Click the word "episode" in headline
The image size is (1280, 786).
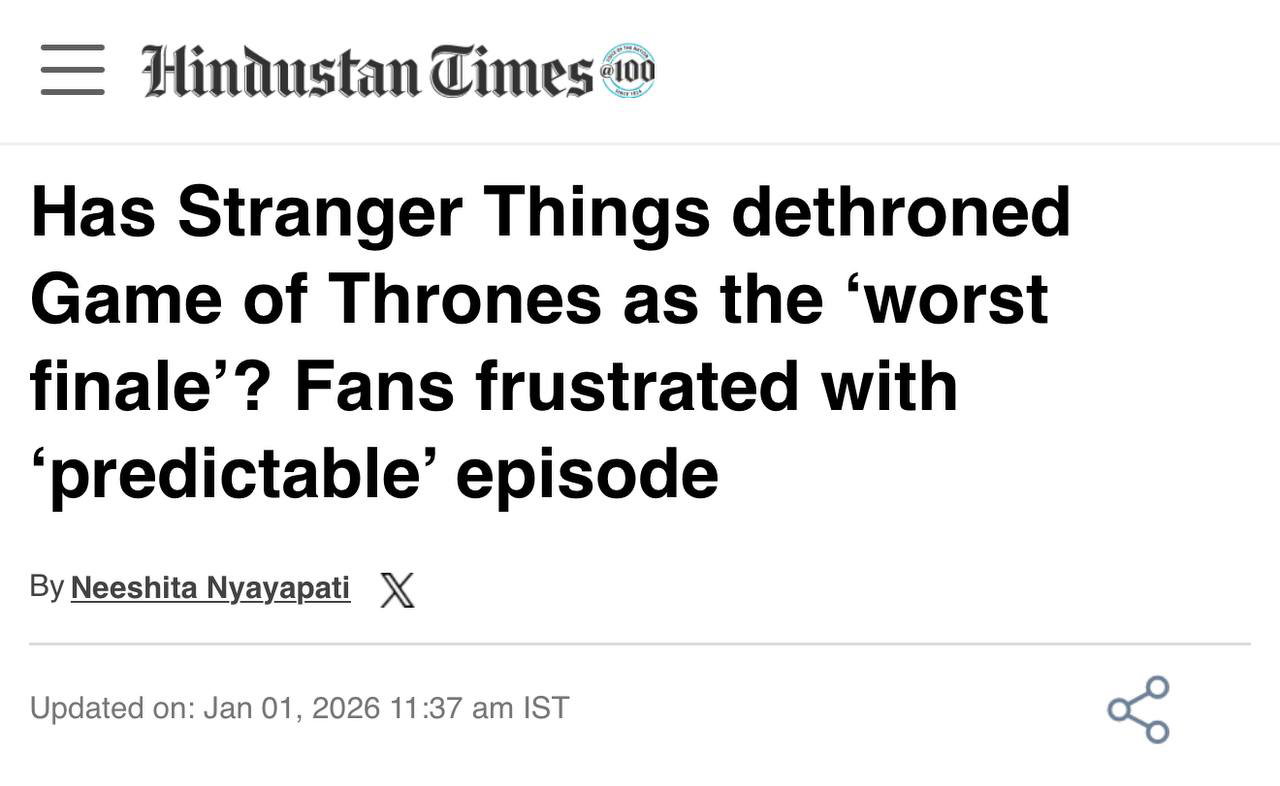587,473
